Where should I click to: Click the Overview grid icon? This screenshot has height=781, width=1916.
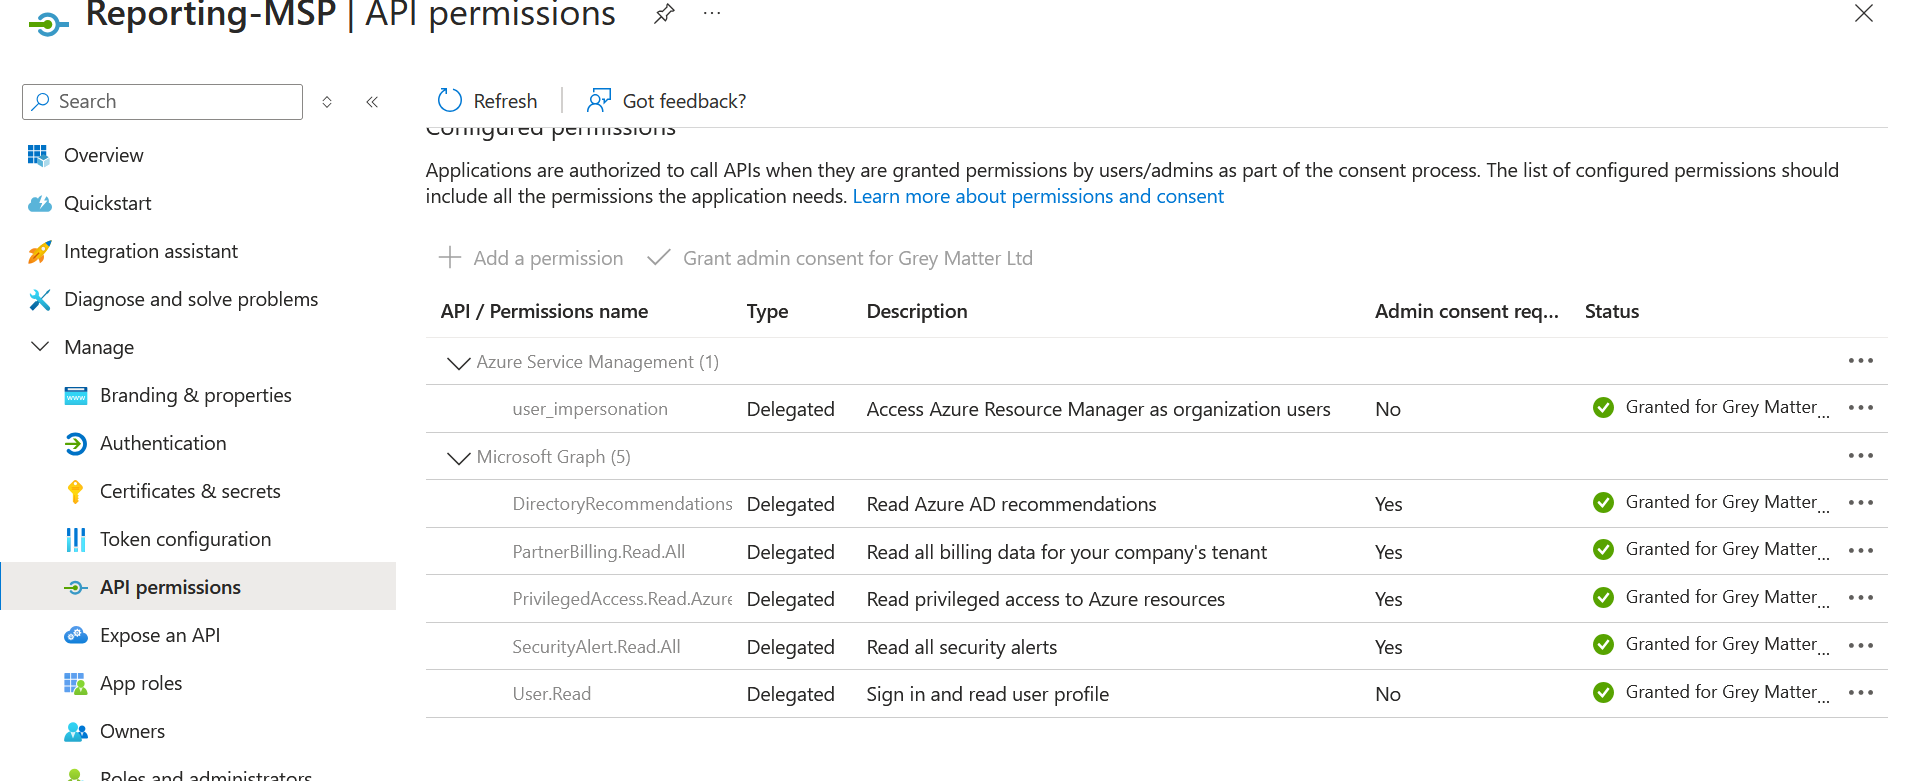pos(38,155)
